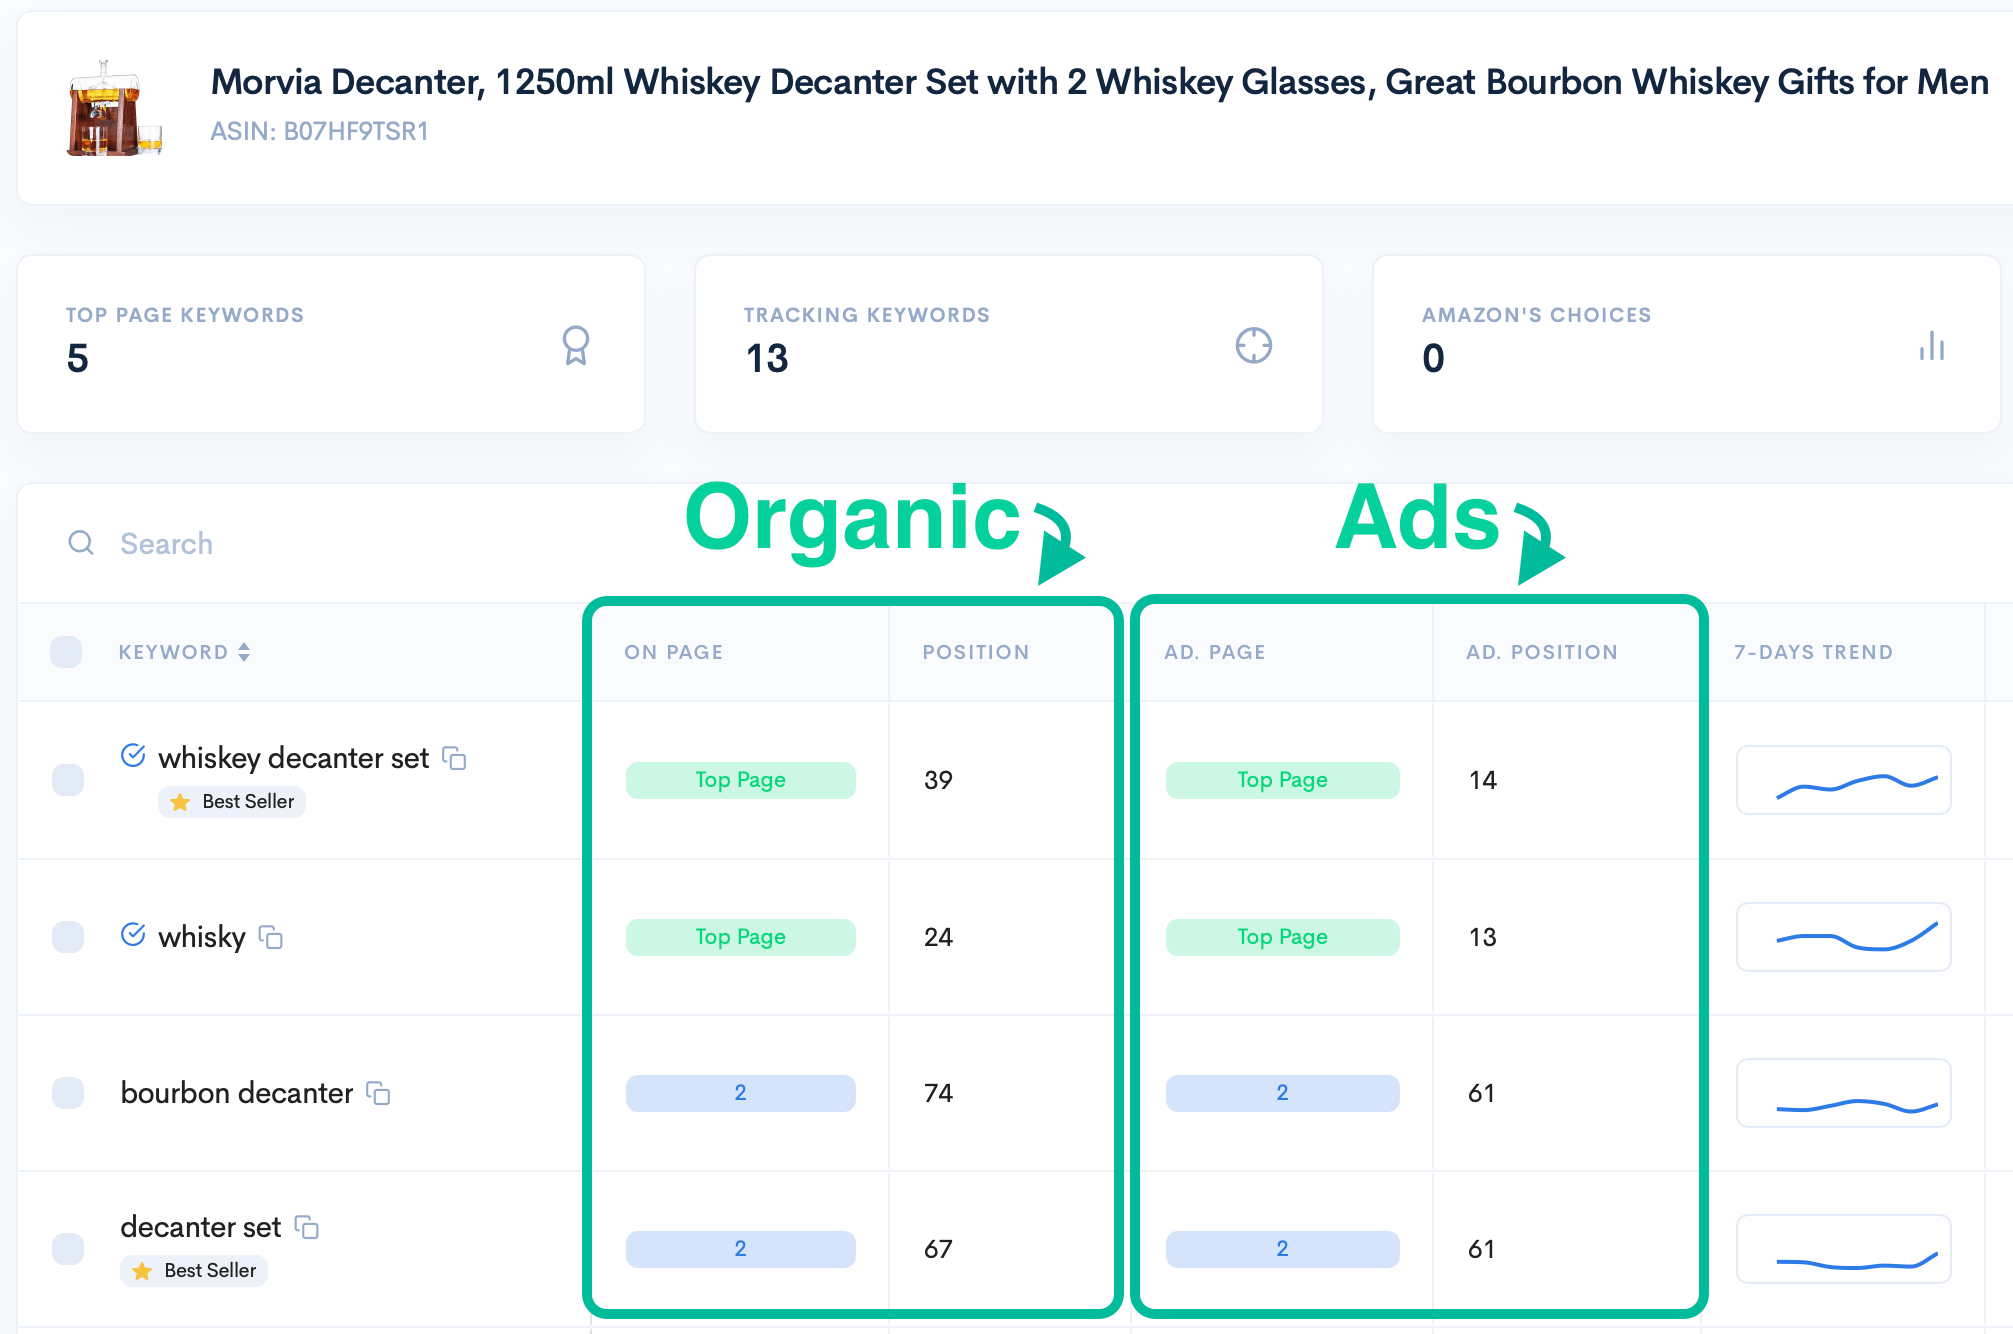Tick the select-all keywords header checkbox

pyautogui.click(x=66, y=652)
